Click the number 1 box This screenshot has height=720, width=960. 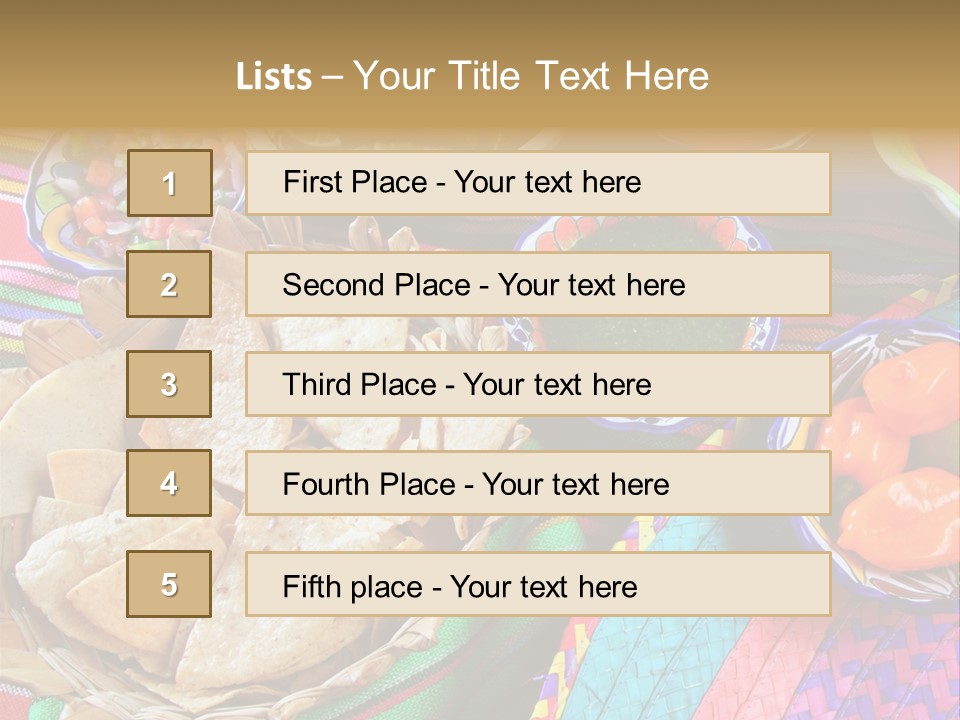click(169, 183)
